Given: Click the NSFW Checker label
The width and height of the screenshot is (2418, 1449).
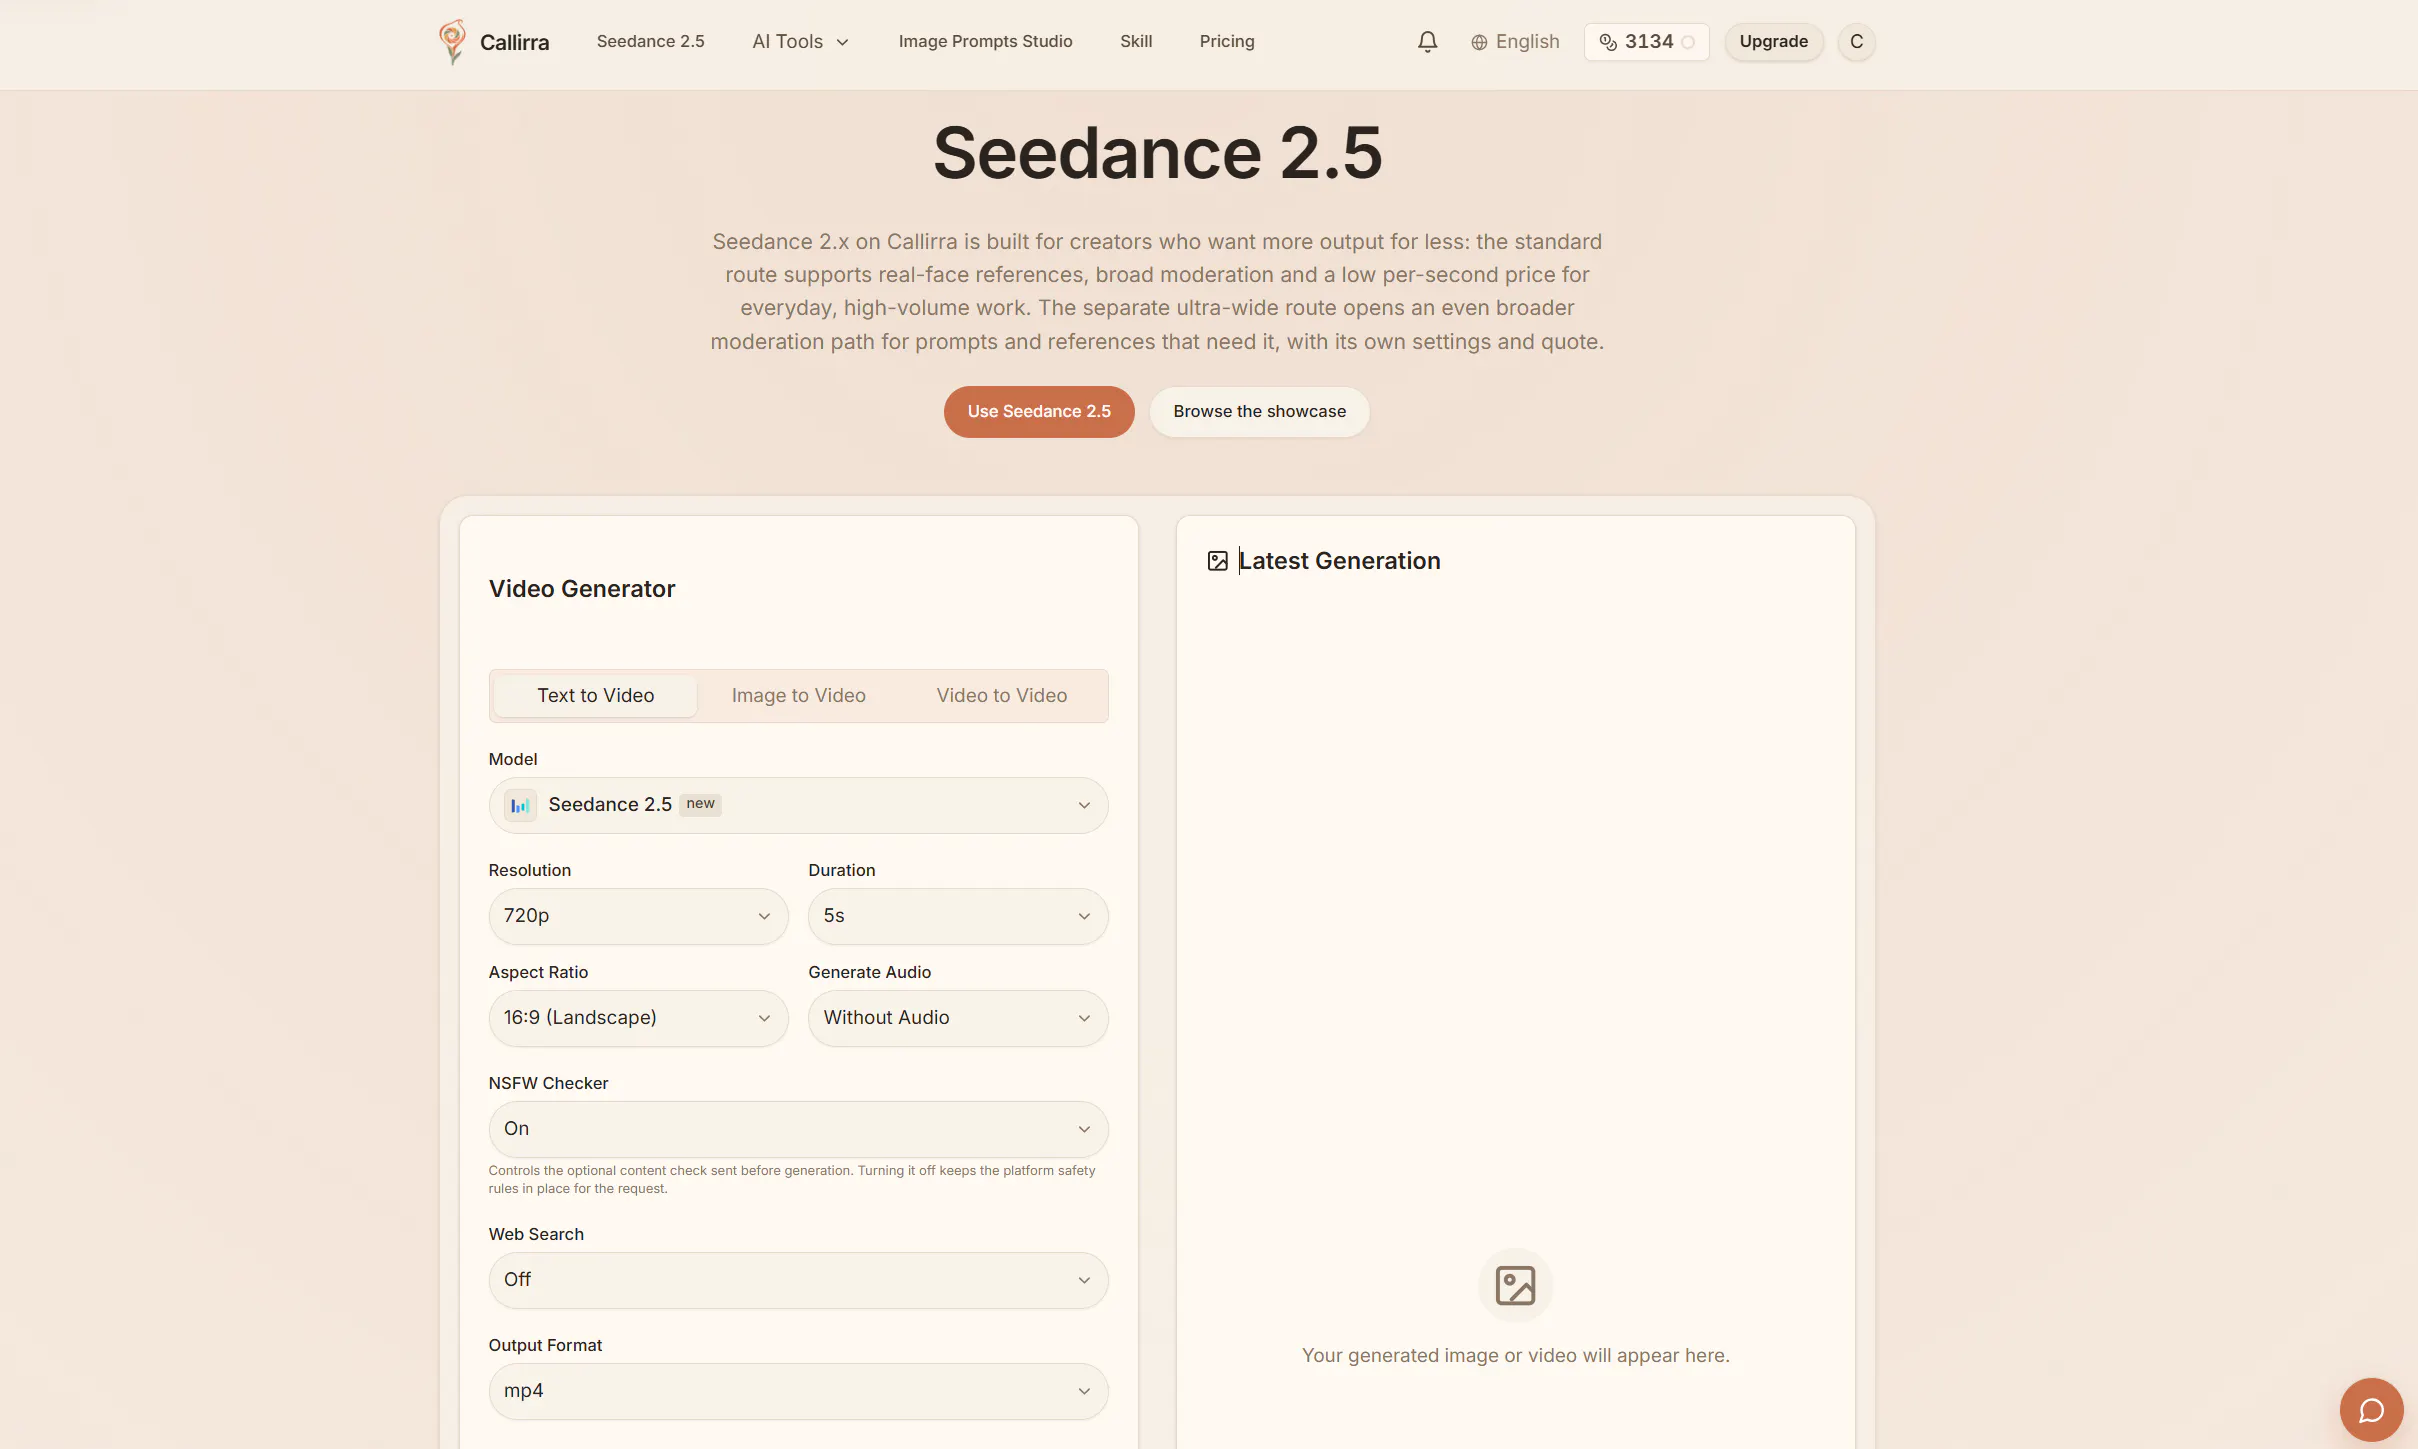Looking at the screenshot, I should 548,1083.
